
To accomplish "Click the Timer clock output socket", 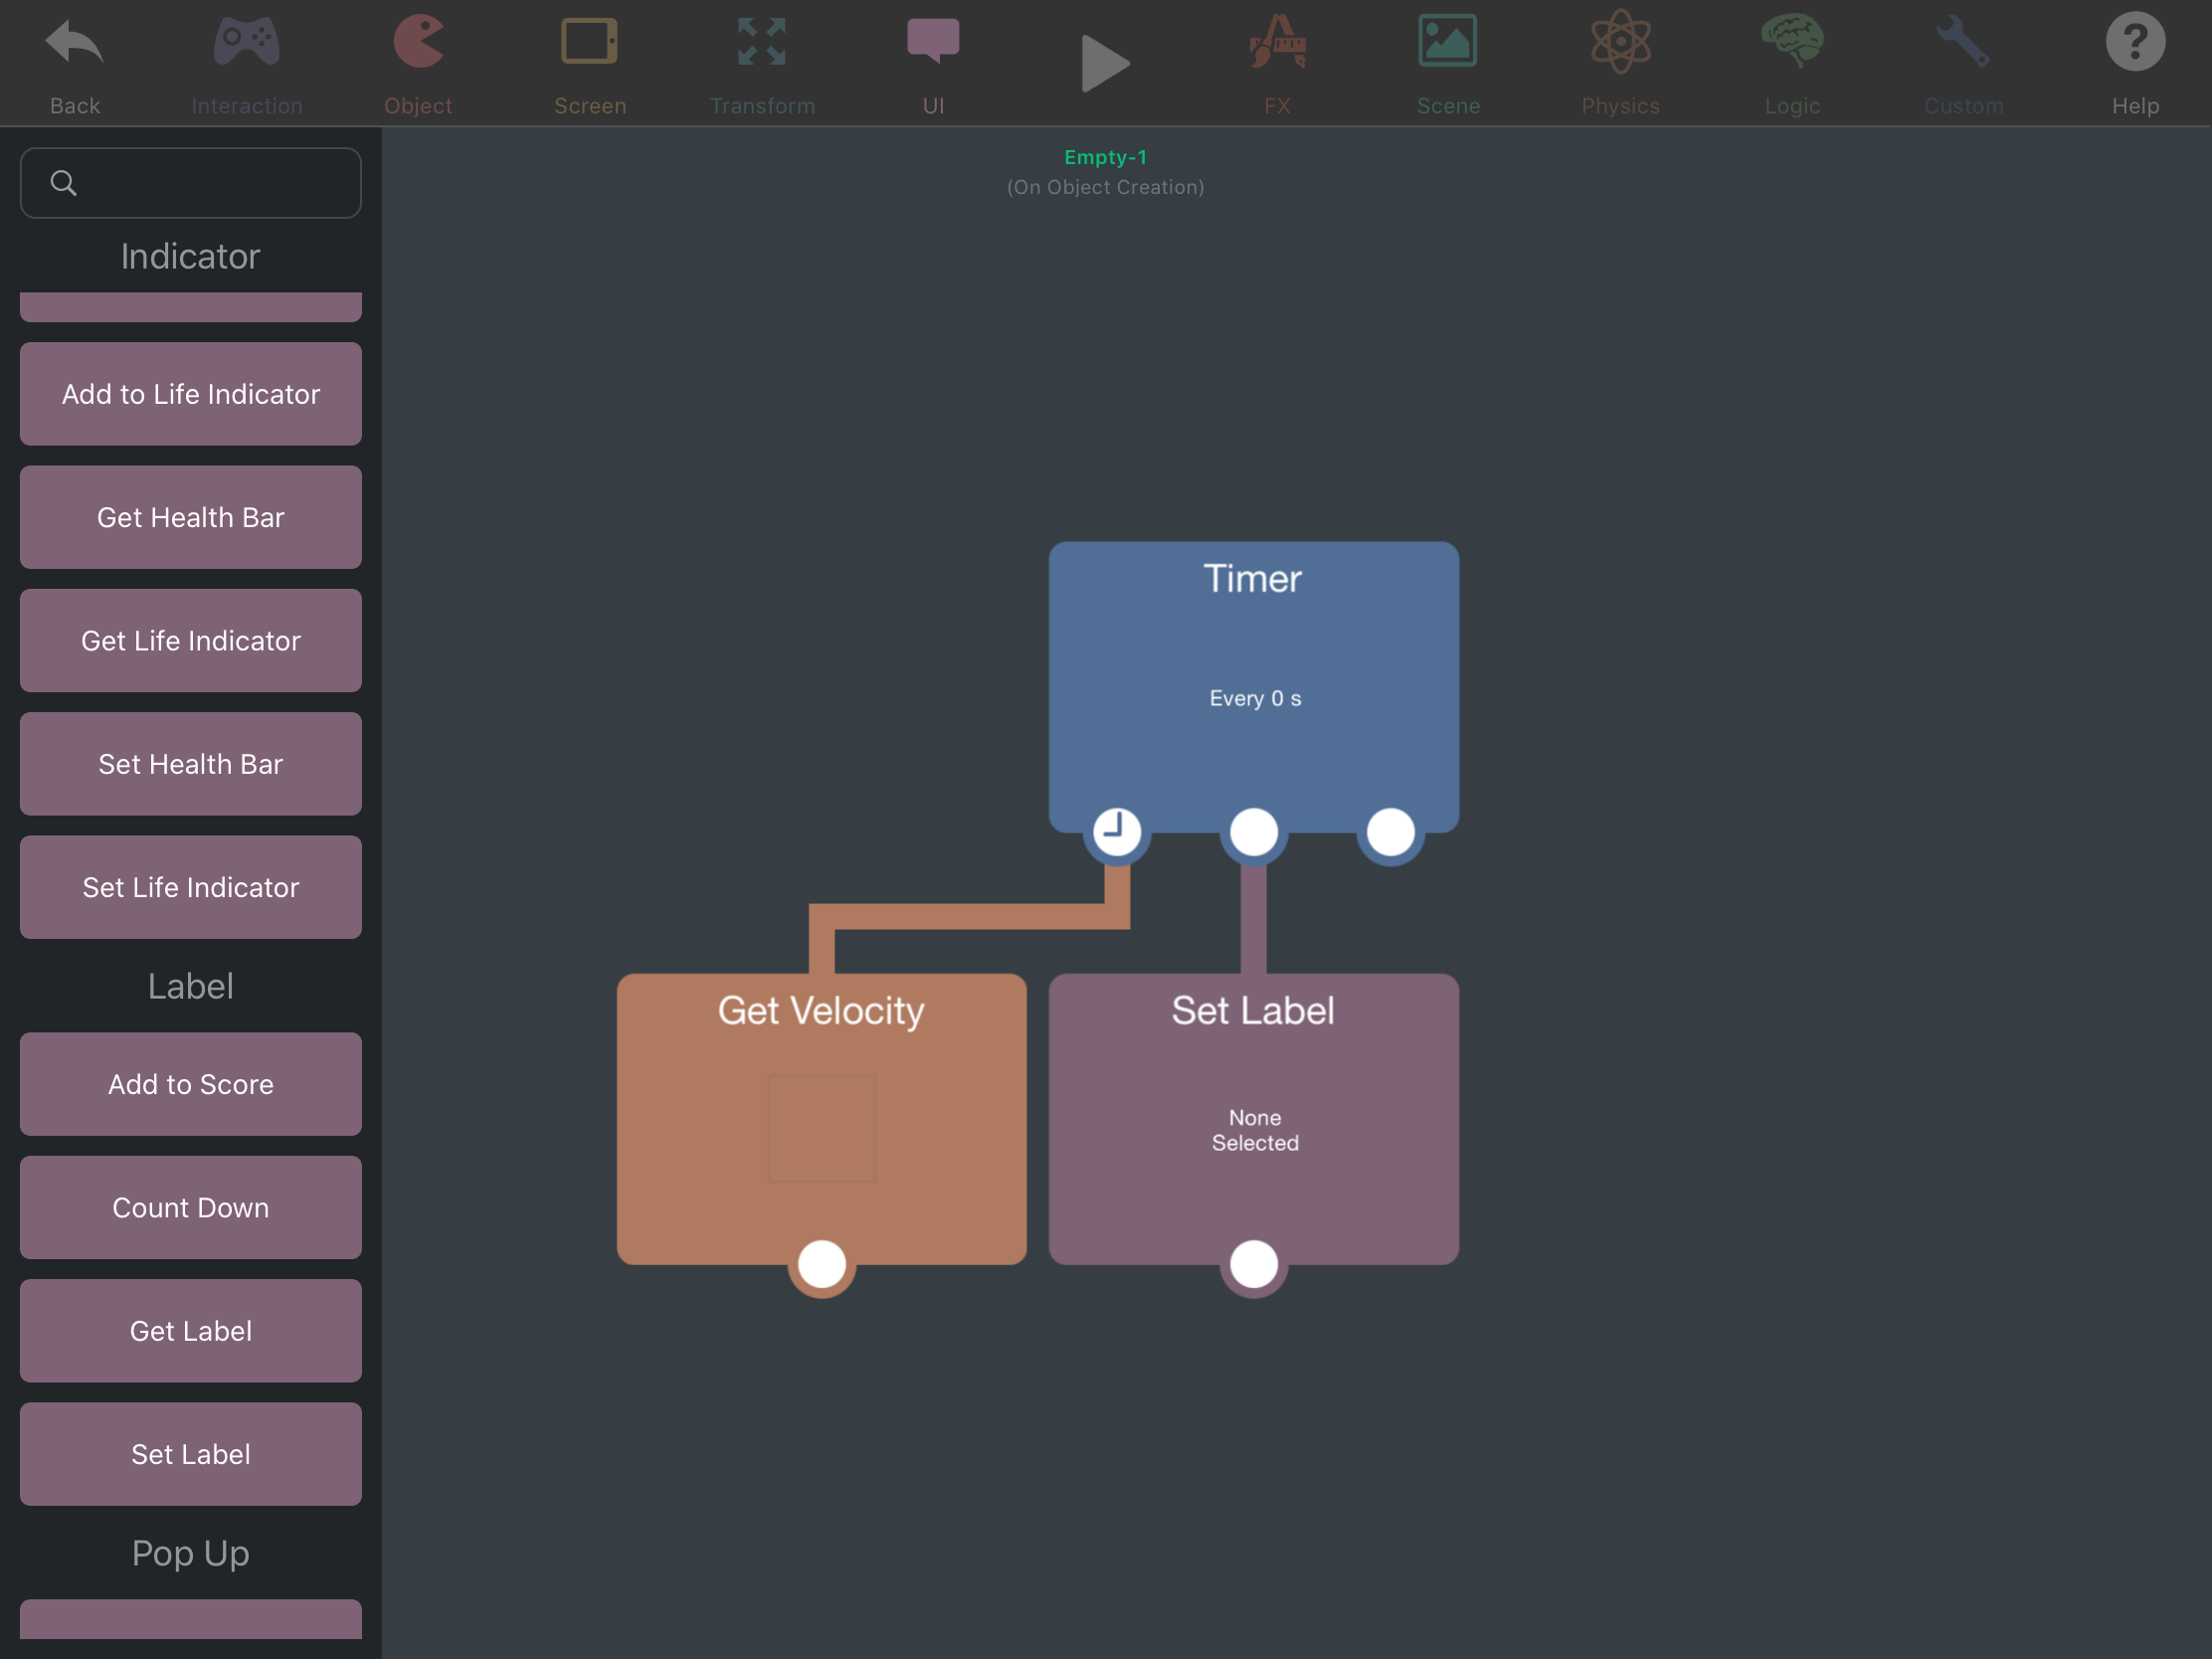I will point(1116,831).
